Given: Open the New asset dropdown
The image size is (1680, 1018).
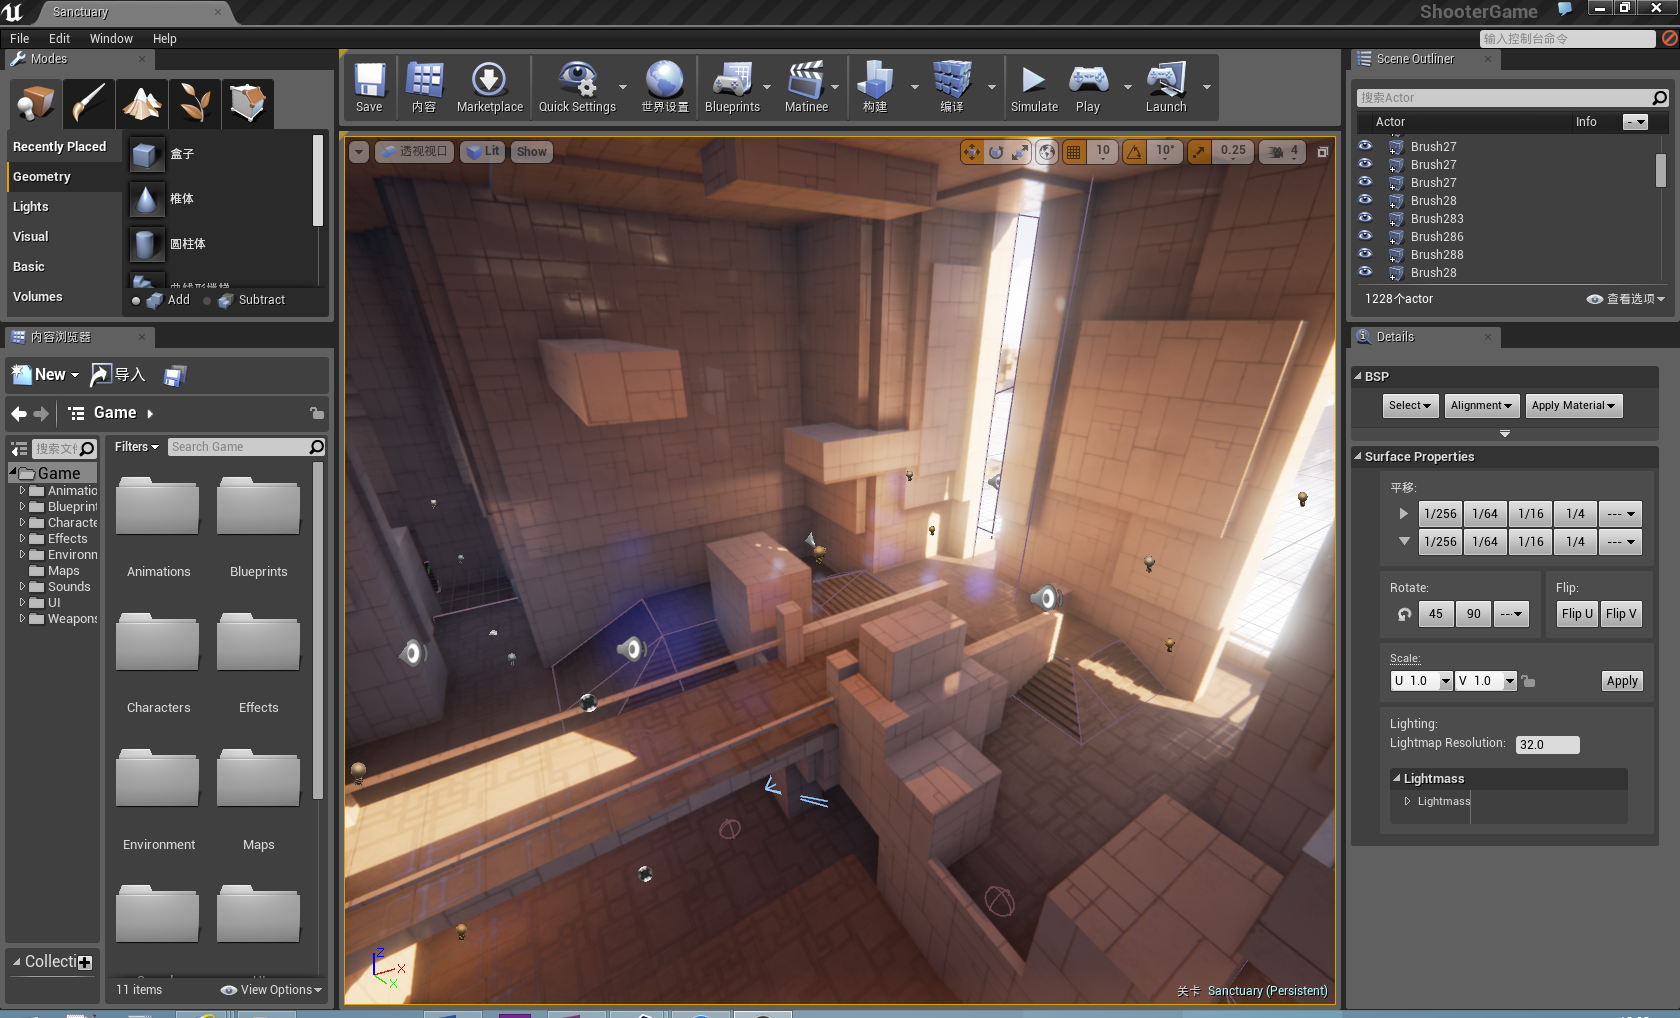Looking at the screenshot, I should tap(45, 375).
